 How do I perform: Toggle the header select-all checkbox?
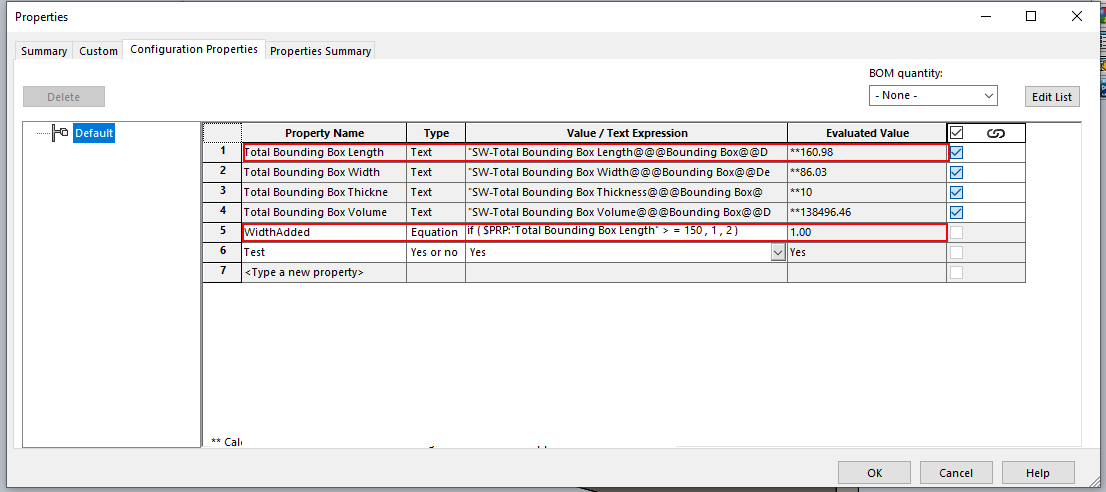(x=957, y=133)
